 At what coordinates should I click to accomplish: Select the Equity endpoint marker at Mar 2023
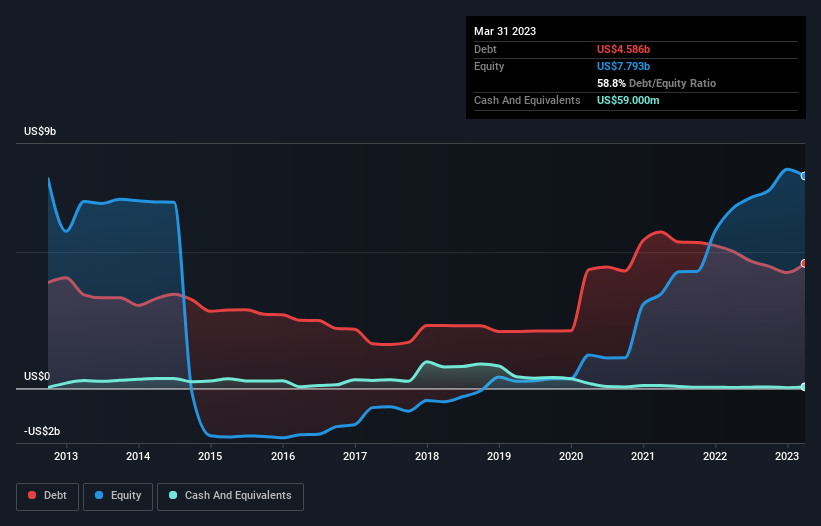(804, 176)
